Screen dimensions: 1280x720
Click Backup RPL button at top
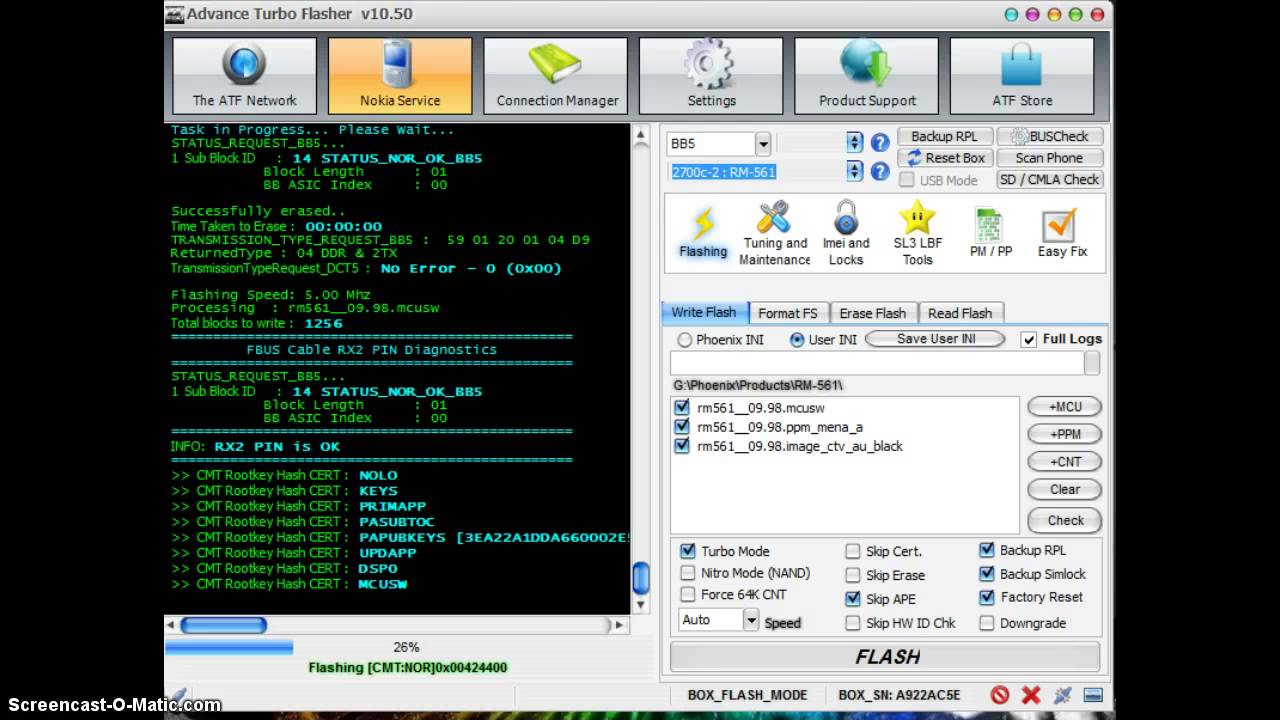945,137
